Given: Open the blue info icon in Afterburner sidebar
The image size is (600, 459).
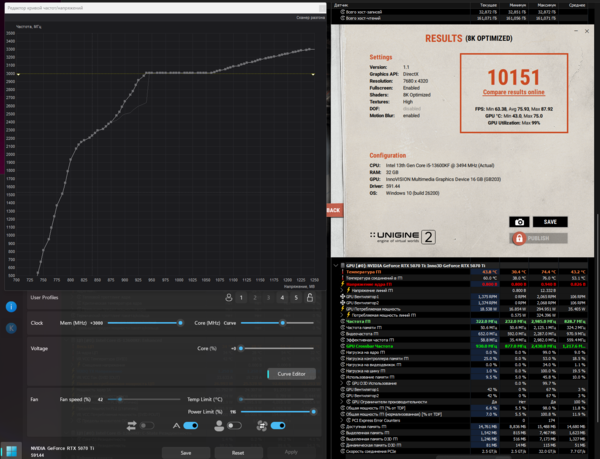Looking at the screenshot, I should pos(11,306).
